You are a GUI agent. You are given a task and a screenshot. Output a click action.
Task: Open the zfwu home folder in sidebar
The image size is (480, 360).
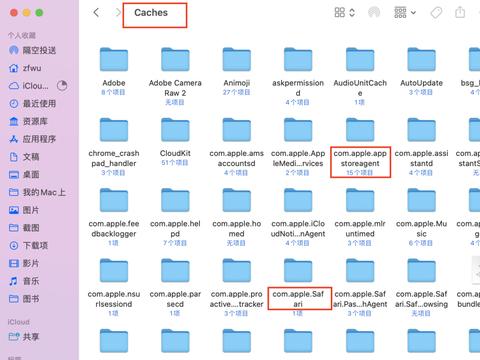(x=25, y=68)
